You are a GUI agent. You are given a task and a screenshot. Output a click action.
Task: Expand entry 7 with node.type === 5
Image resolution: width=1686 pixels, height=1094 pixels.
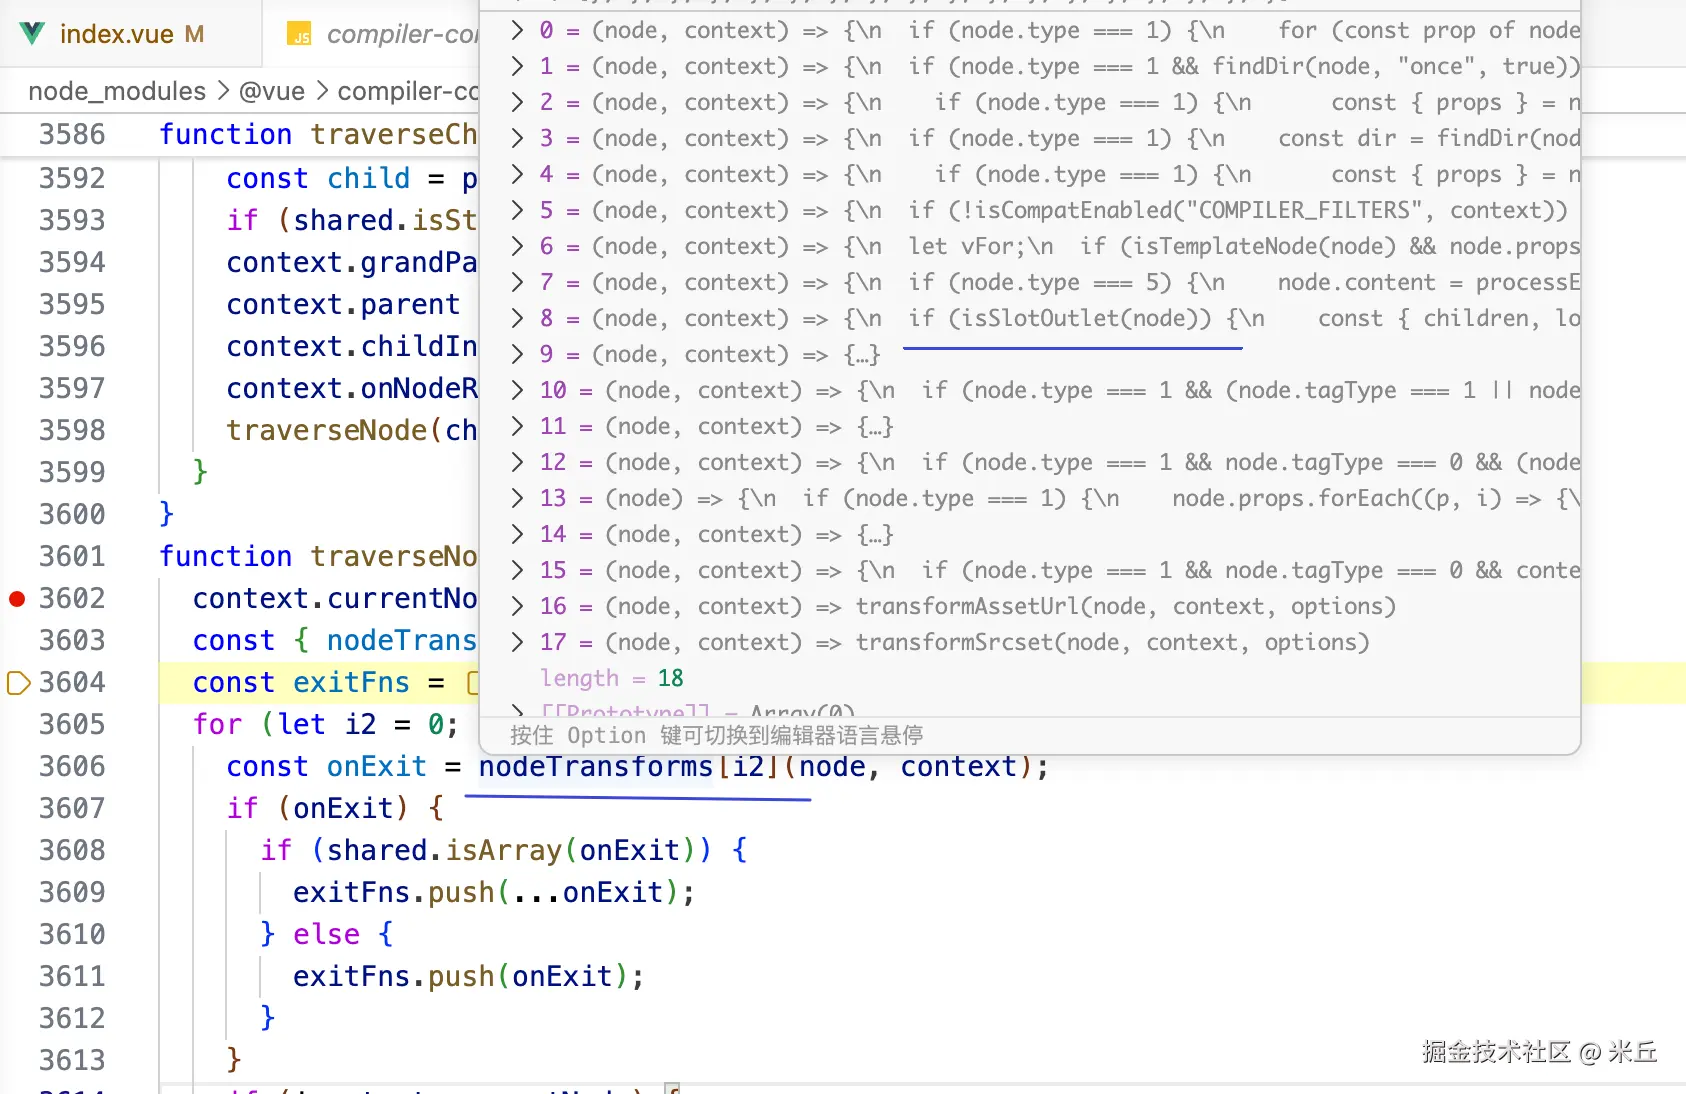click(517, 282)
